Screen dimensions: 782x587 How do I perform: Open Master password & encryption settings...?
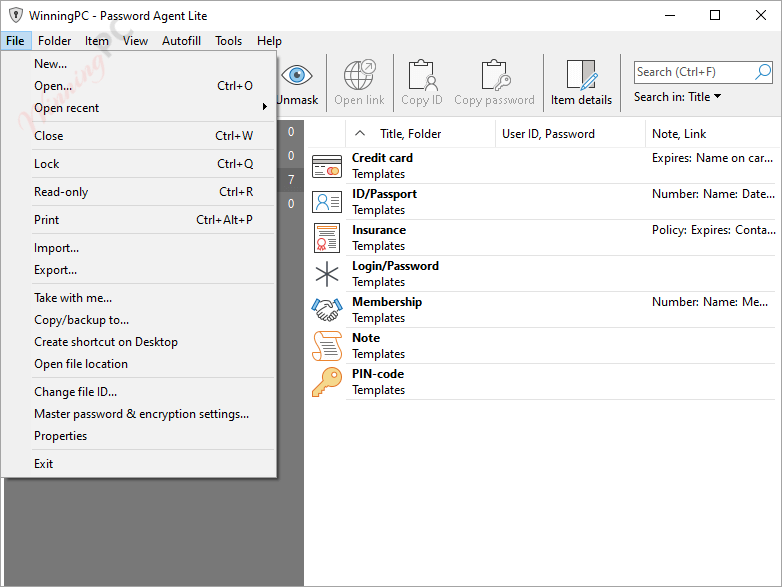tap(139, 413)
